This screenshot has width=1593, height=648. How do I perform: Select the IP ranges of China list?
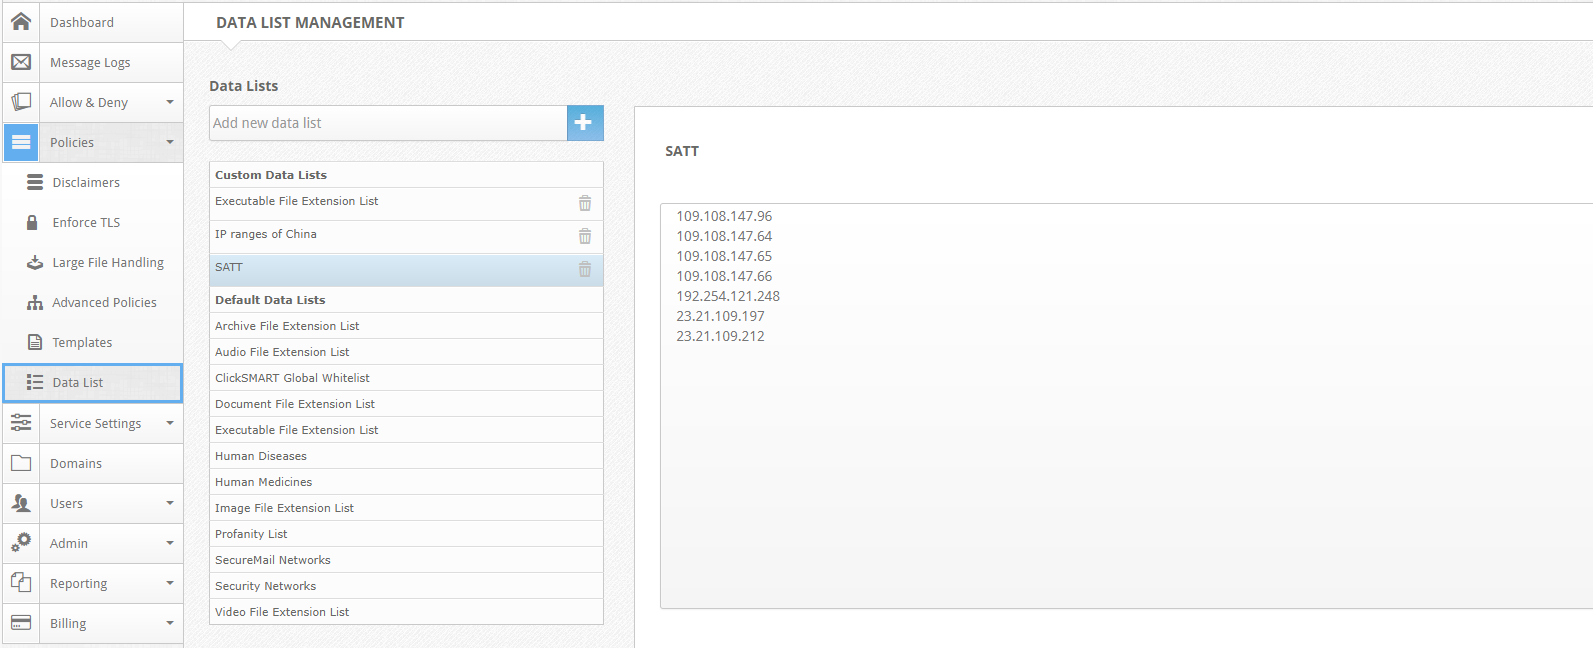coord(406,236)
